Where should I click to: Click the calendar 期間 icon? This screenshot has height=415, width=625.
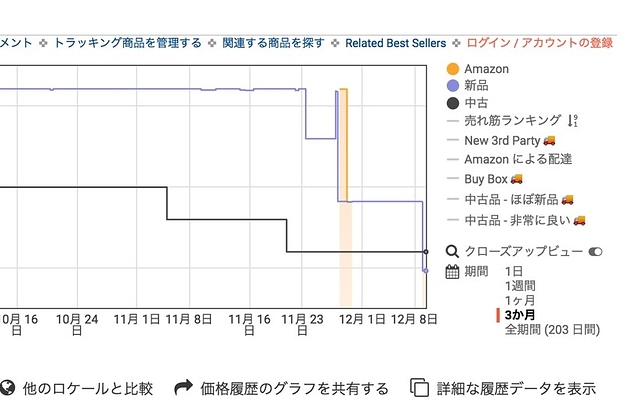[x=452, y=272]
